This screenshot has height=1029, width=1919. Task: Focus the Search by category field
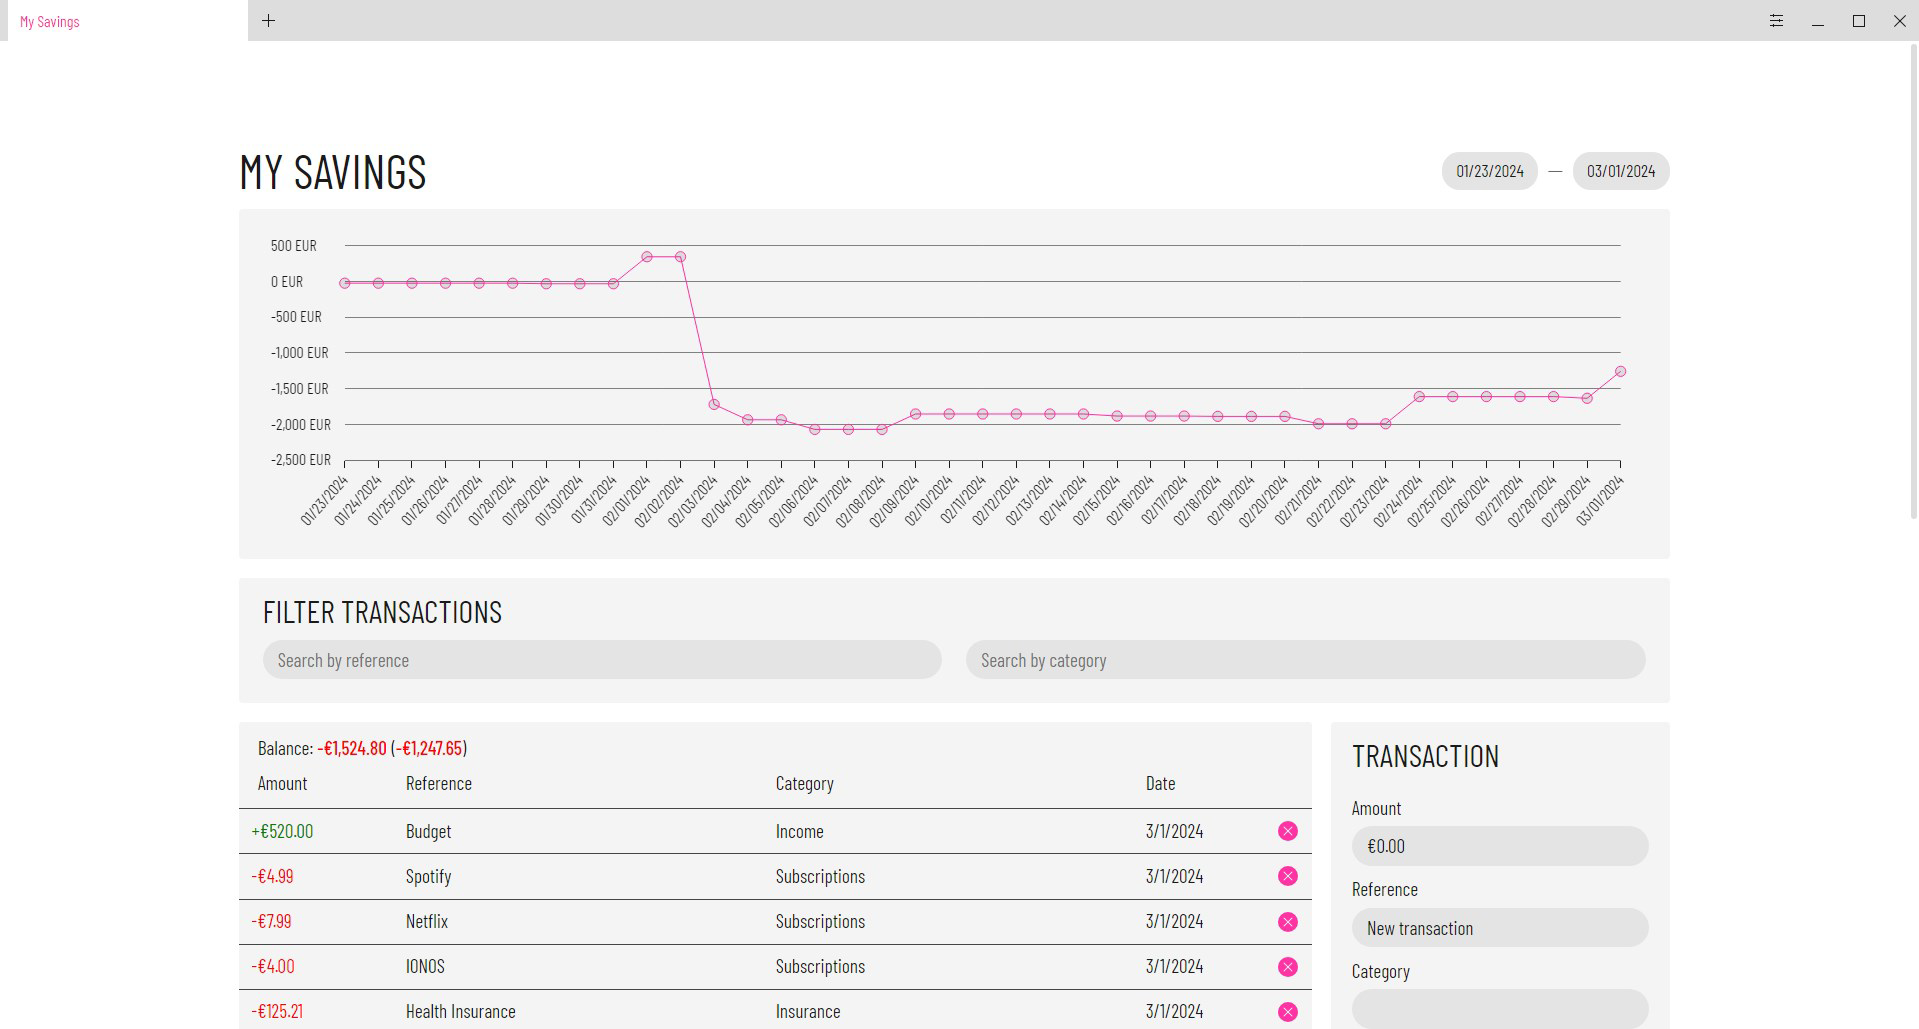click(x=1305, y=660)
